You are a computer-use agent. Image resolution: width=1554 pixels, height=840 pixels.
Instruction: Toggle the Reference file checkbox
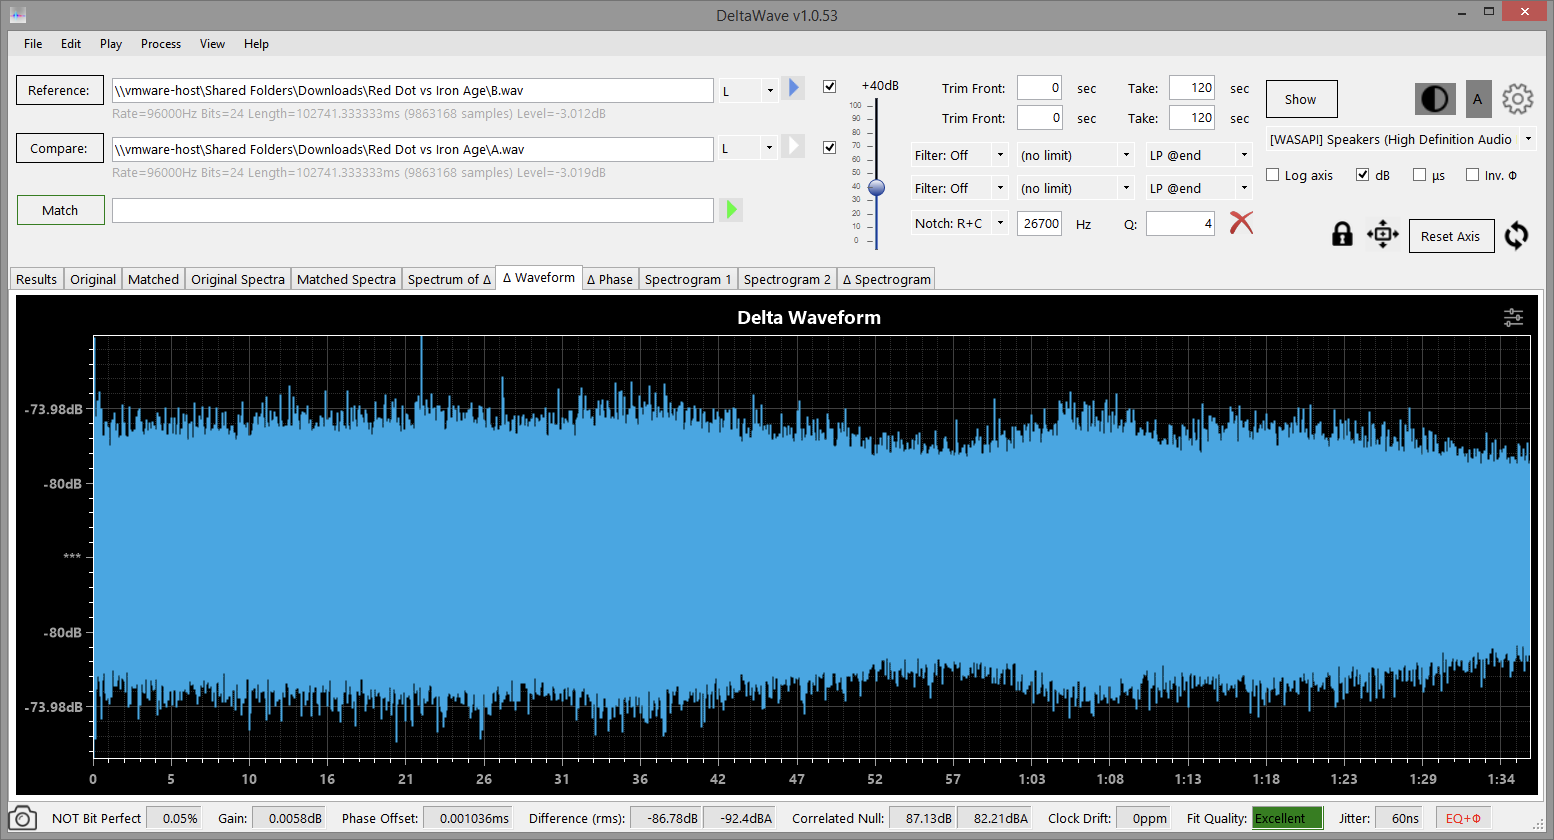tap(829, 86)
